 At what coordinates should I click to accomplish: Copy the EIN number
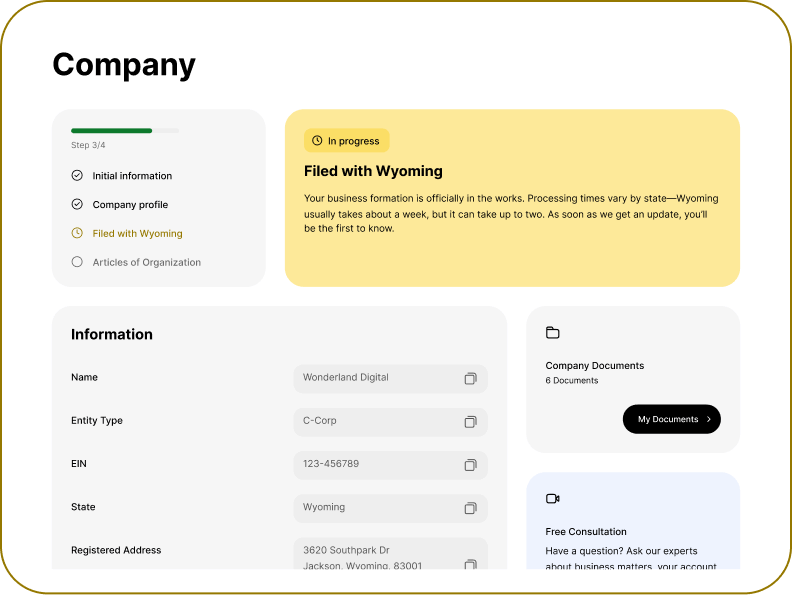pos(470,465)
